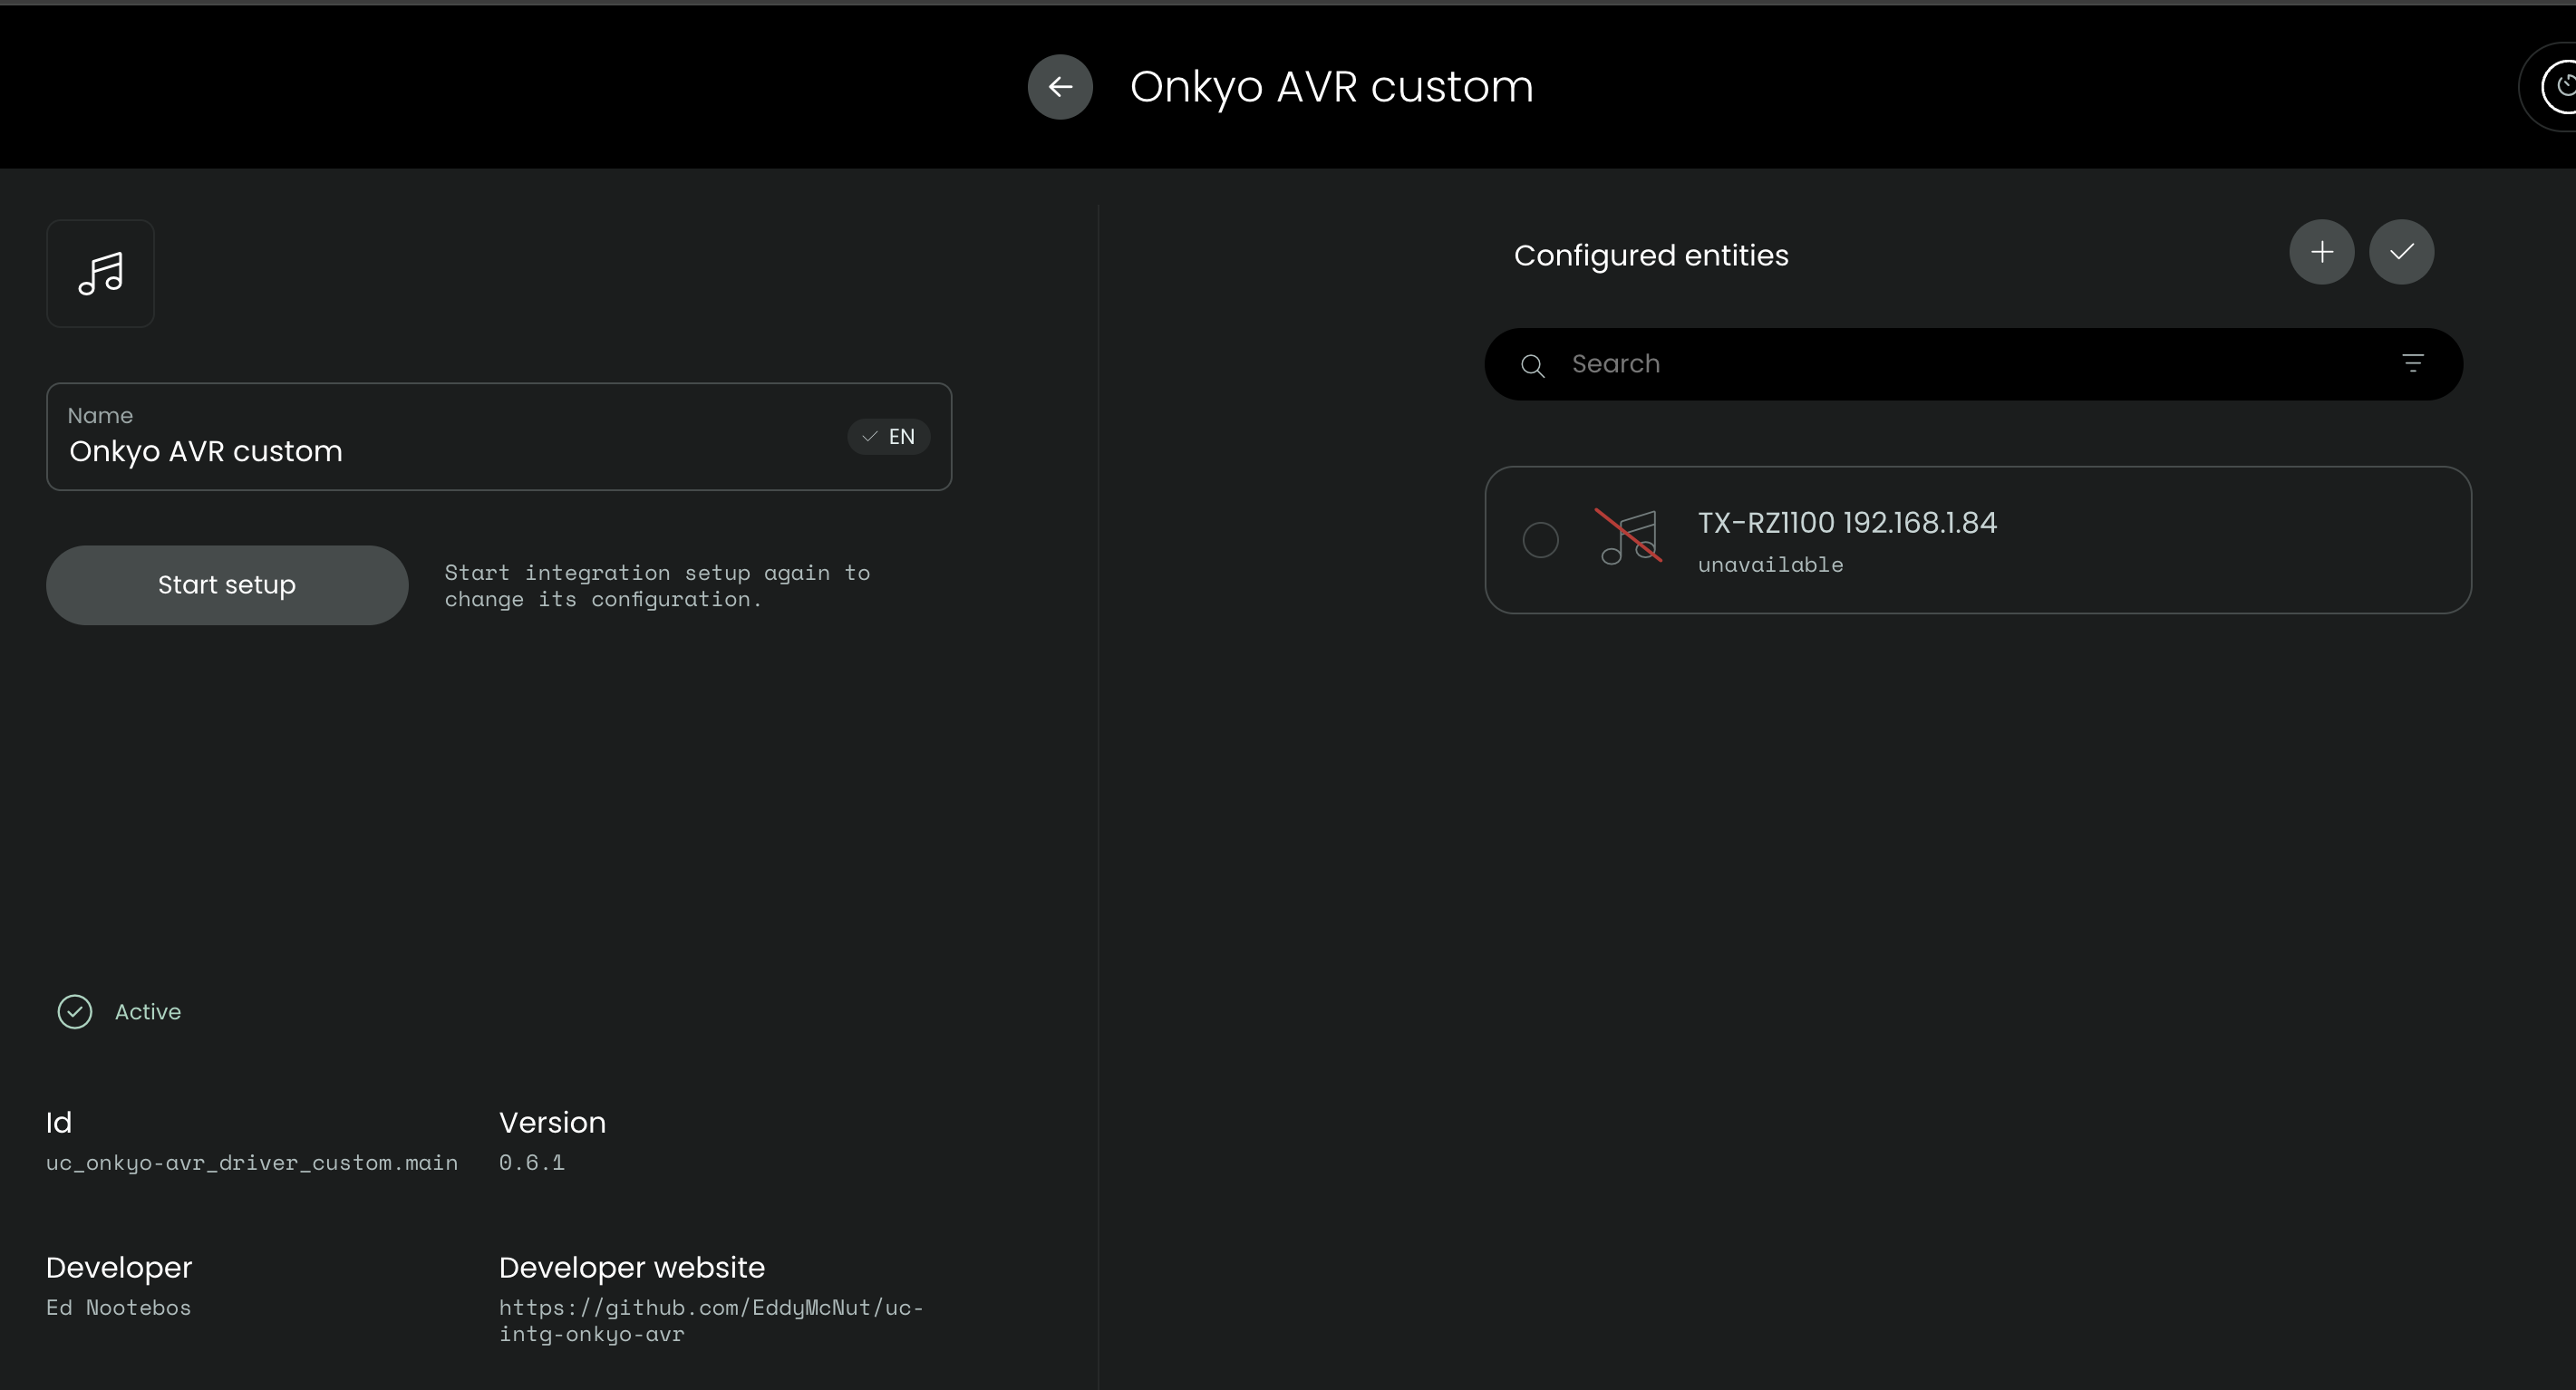Click the version number 0.6.1
2576x1390 pixels.
click(x=531, y=1163)
